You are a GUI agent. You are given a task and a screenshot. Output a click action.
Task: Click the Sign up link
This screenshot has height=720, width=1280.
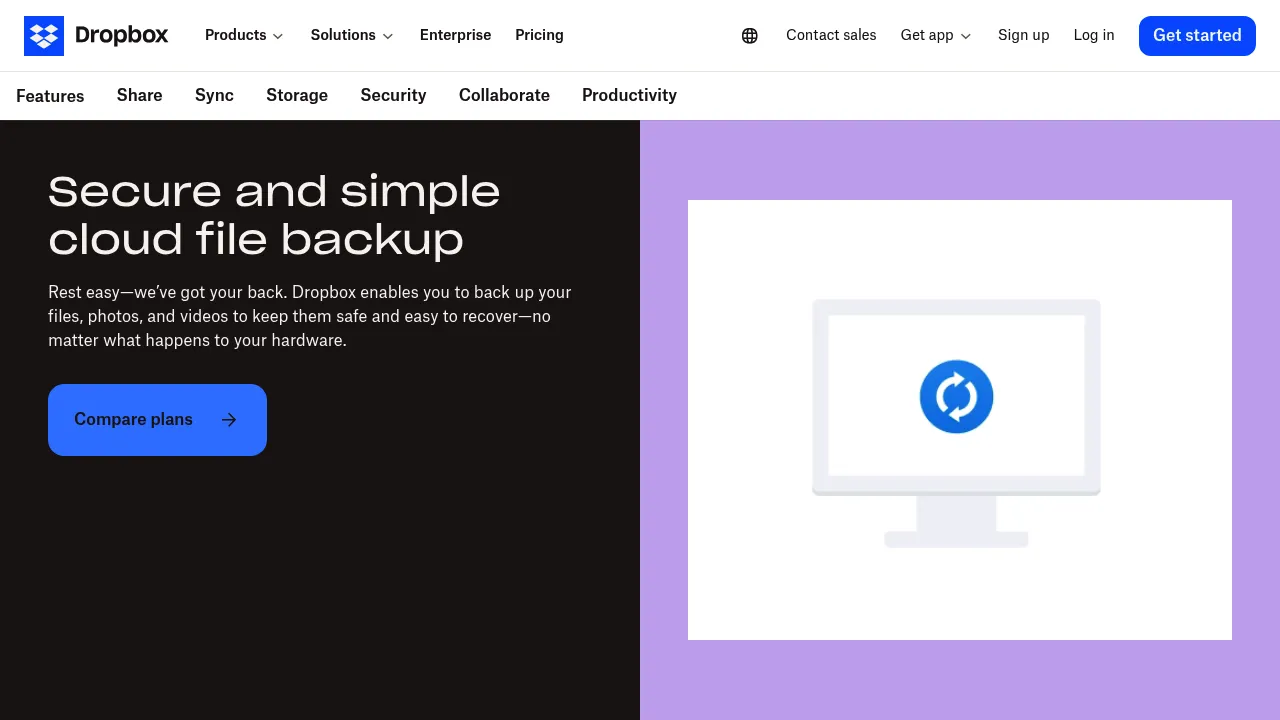[1023, 35]
